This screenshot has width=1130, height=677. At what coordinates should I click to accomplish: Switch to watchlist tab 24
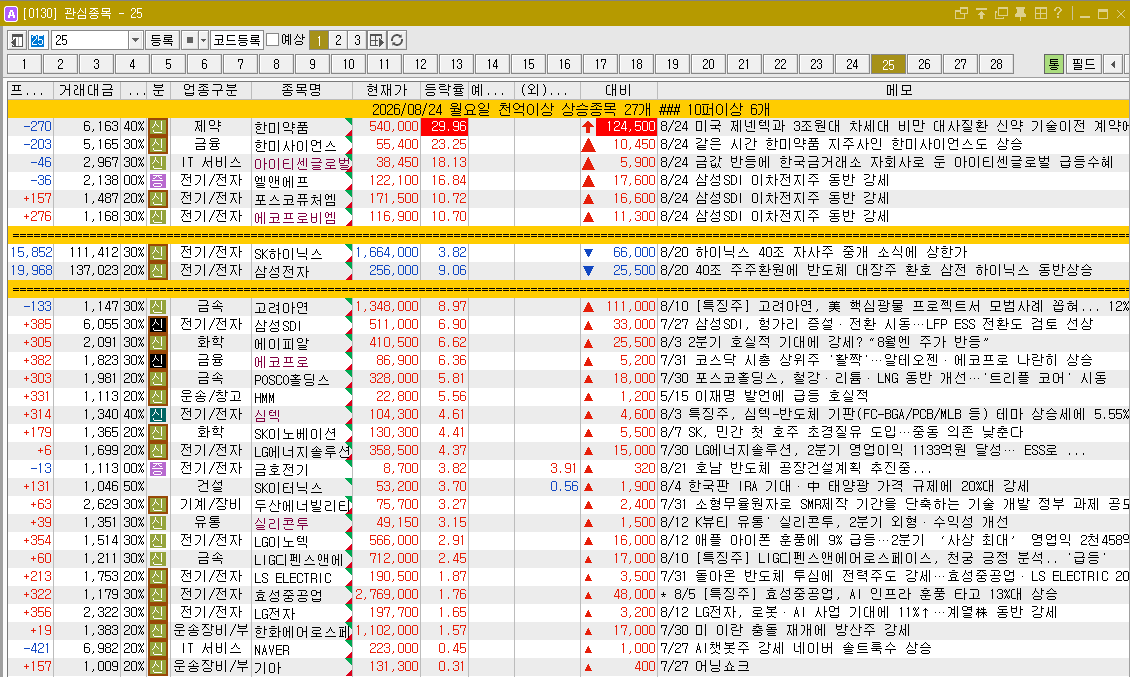853,64
